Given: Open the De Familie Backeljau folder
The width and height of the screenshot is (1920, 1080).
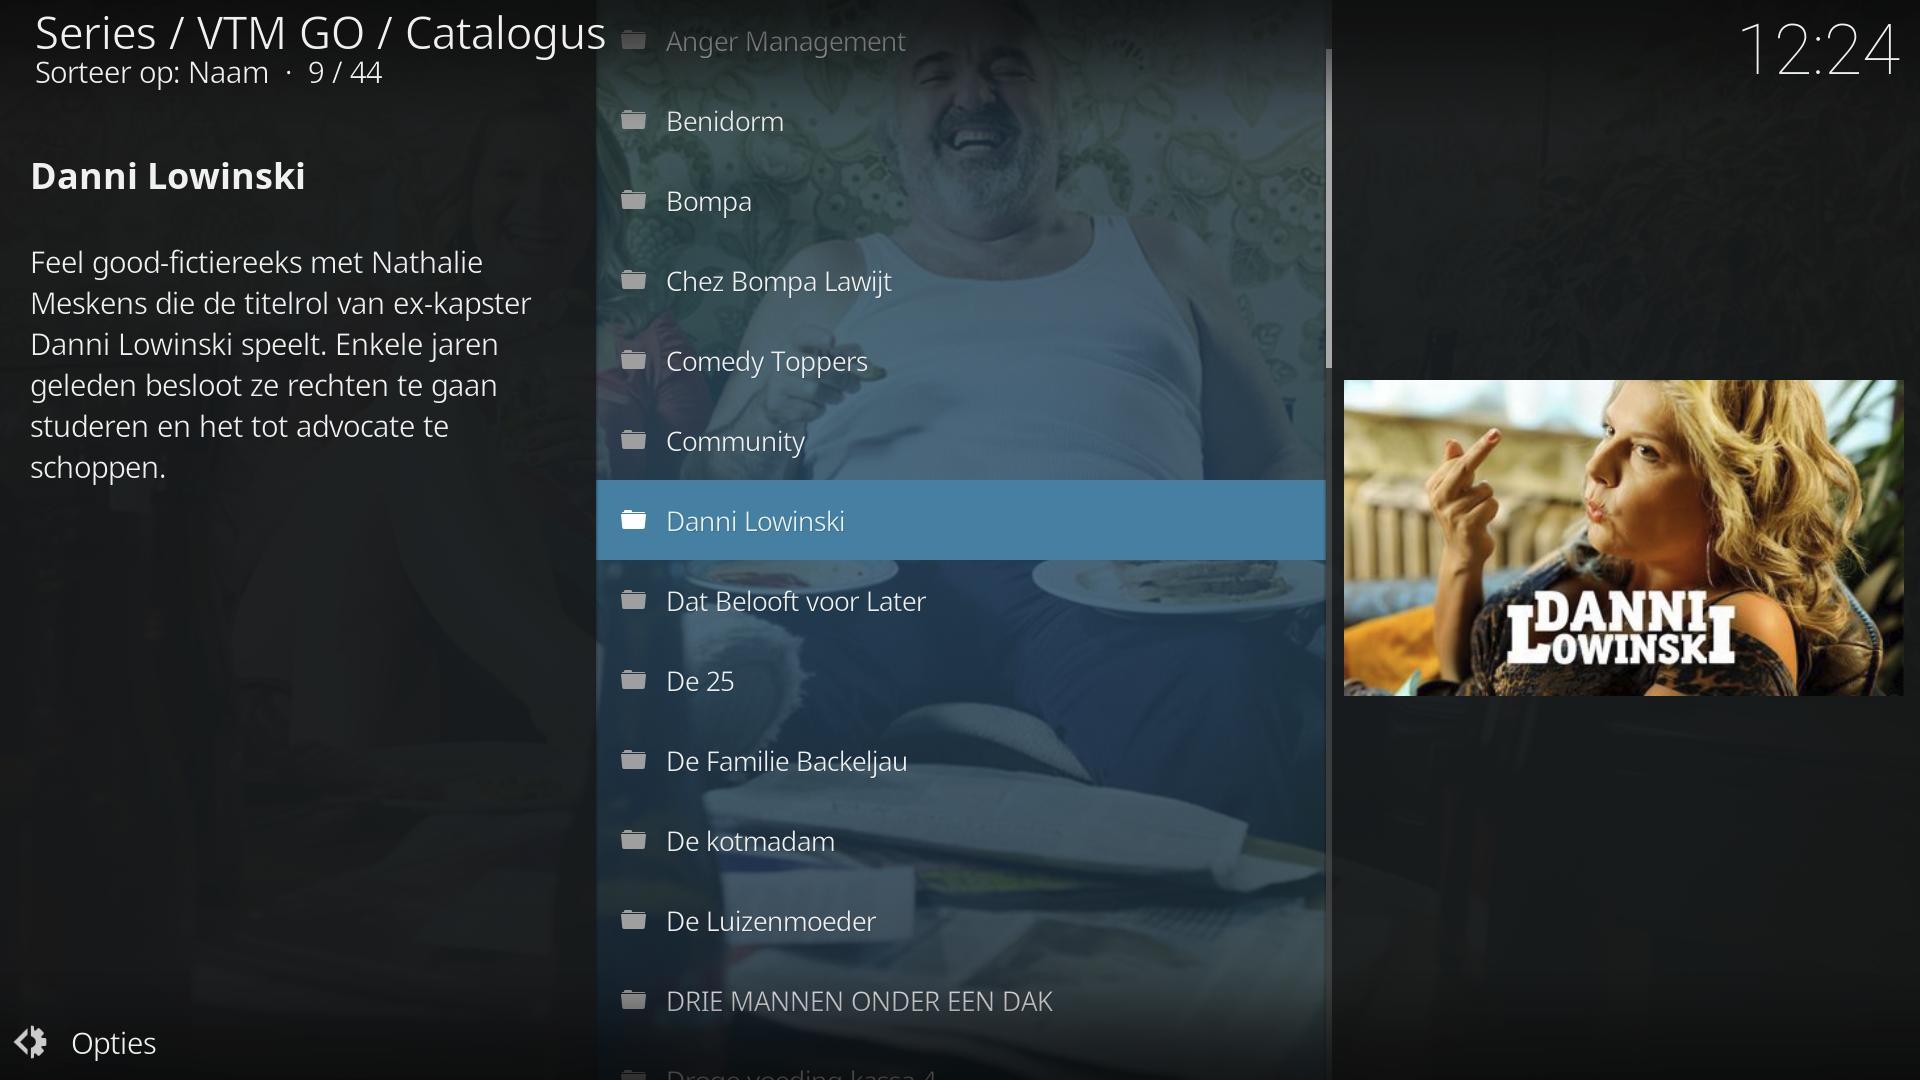Looking at the screenshot, I should (x=786, y=761).
